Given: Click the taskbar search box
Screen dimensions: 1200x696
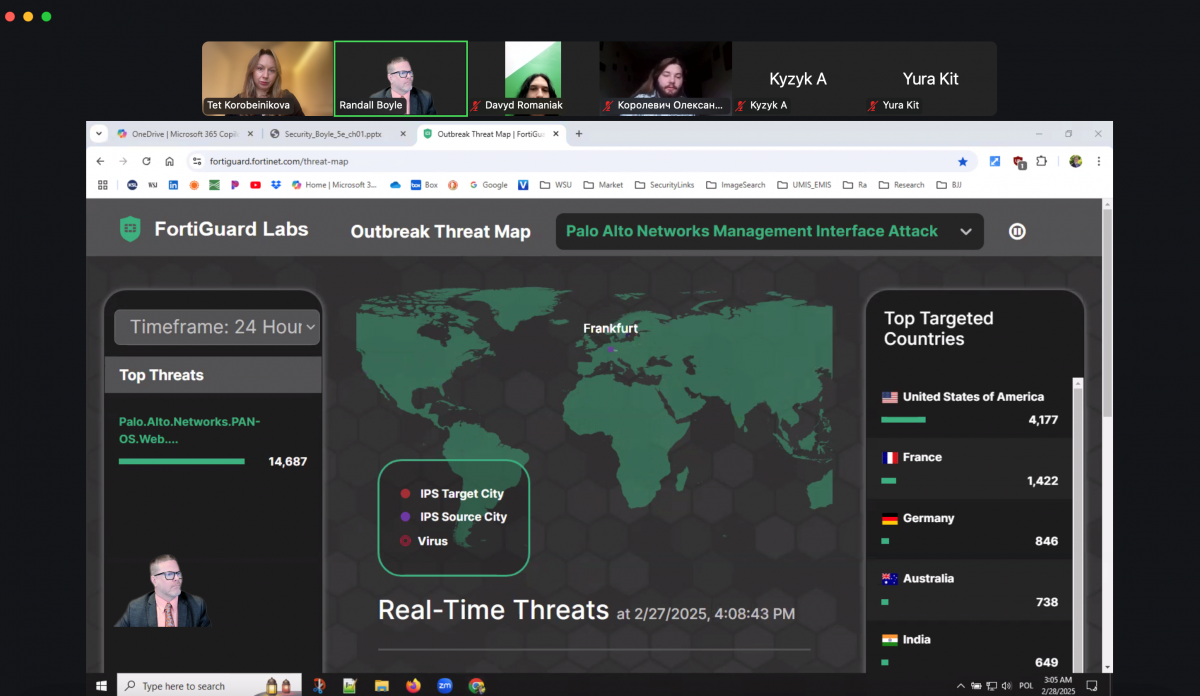Looking at the screenshot, I should click(207, 686).
